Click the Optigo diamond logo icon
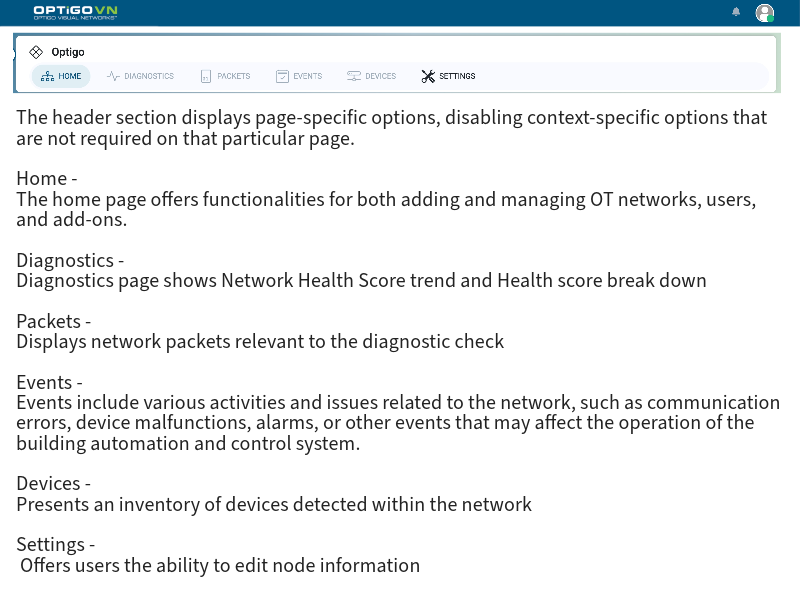The width and height of the screenshot is (800, 600). click(x=36, y=51)
